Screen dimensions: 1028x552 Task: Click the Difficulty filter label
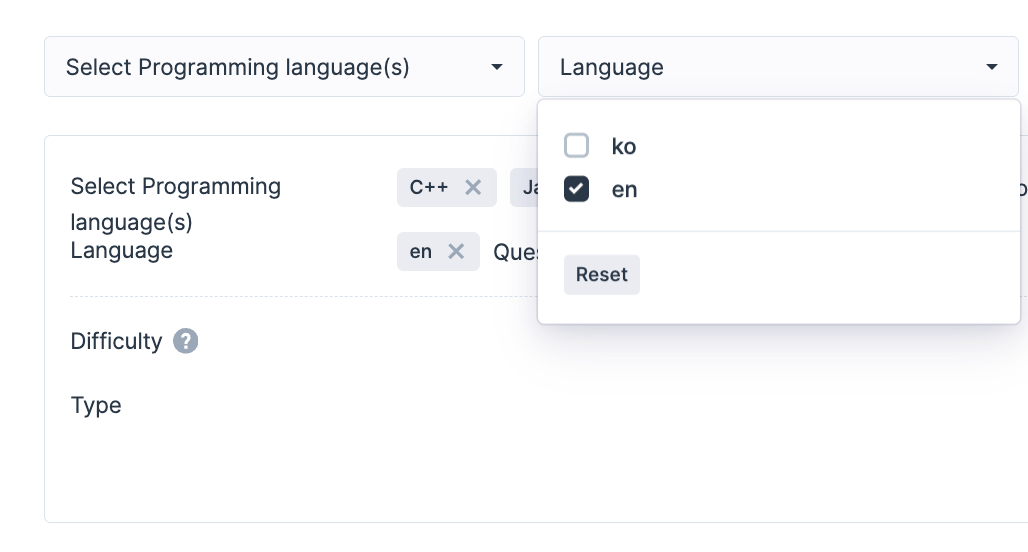[x=116, y=341]
